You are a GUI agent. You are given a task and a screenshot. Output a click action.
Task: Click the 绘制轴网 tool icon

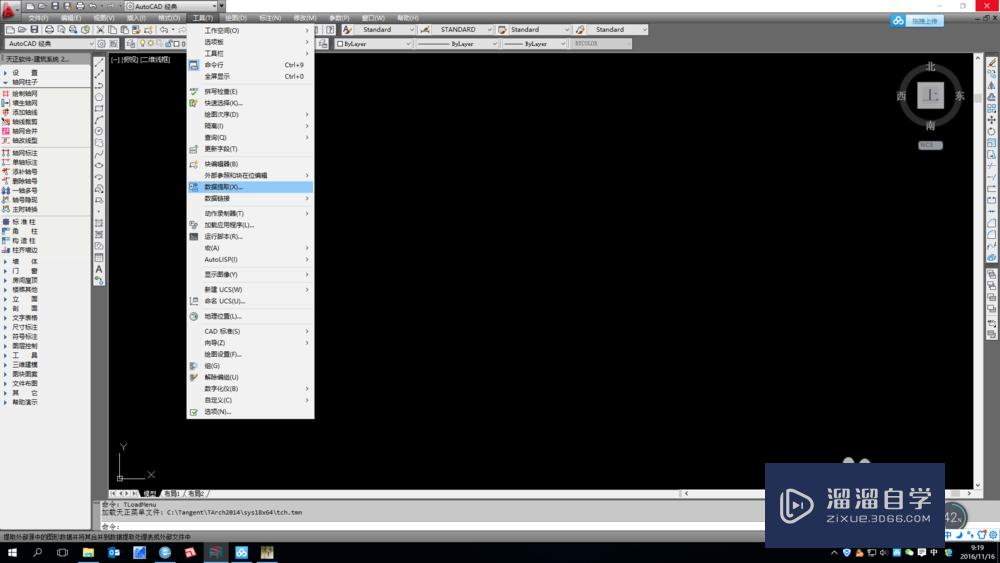click(6, 93)
